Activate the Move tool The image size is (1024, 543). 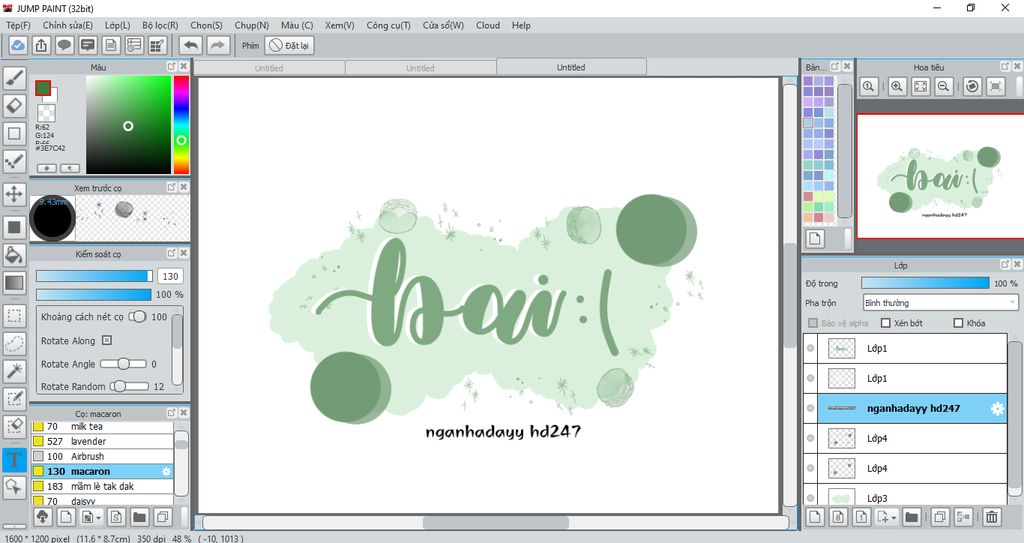(x=14, y=194)
